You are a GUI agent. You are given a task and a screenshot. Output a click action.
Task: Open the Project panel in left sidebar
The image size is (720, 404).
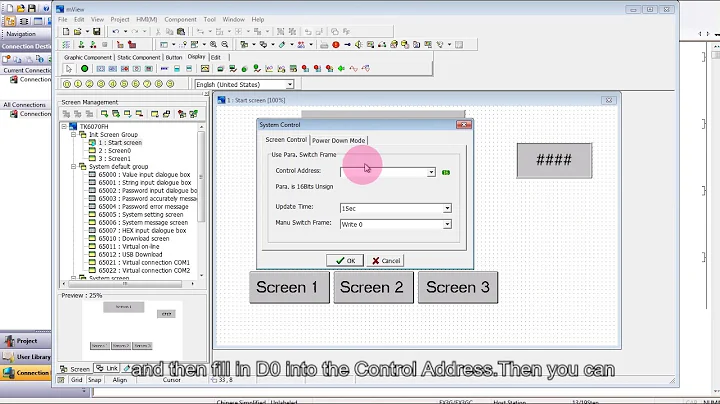(26, 341)
